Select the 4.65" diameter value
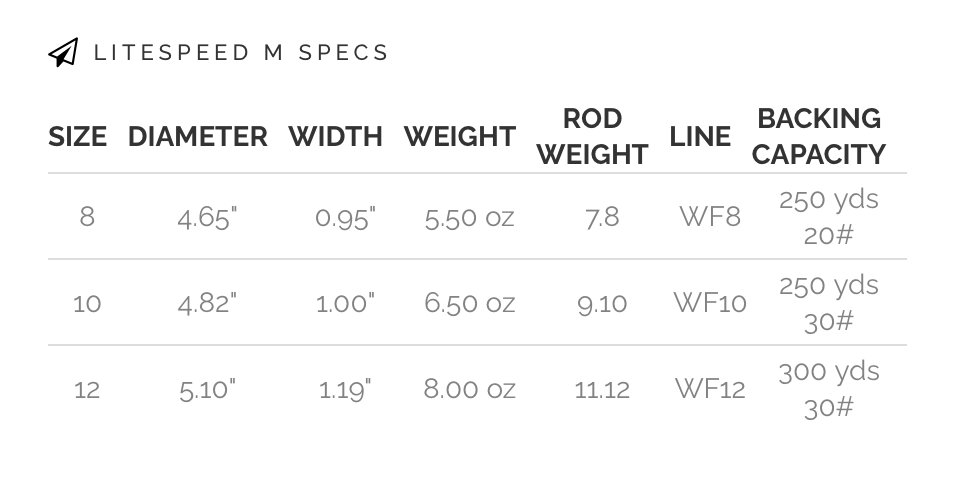 (207, 218)
